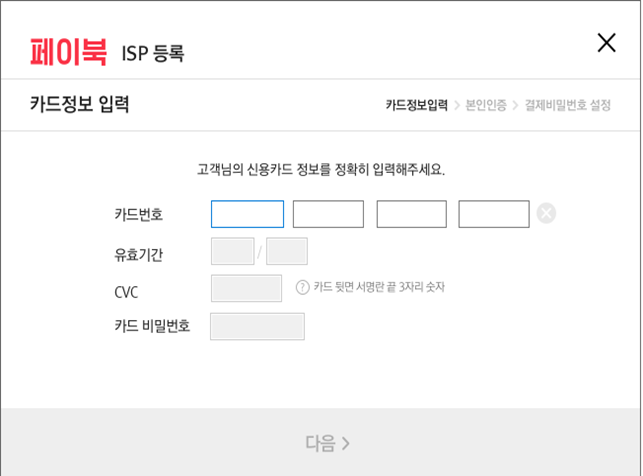This screenshot has width=643, height=476.
Task: Select the 결제비밀번호 설정 step
Action: [568, 105]
